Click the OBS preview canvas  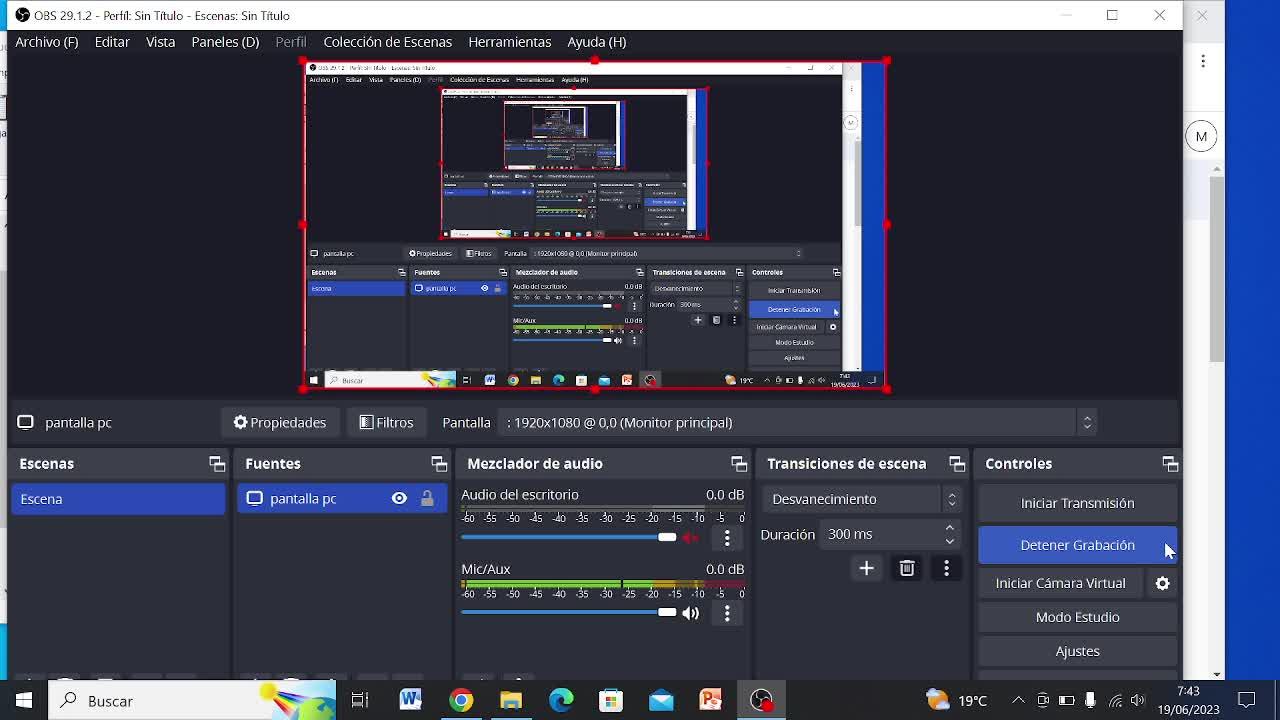(x=595, y=225)
